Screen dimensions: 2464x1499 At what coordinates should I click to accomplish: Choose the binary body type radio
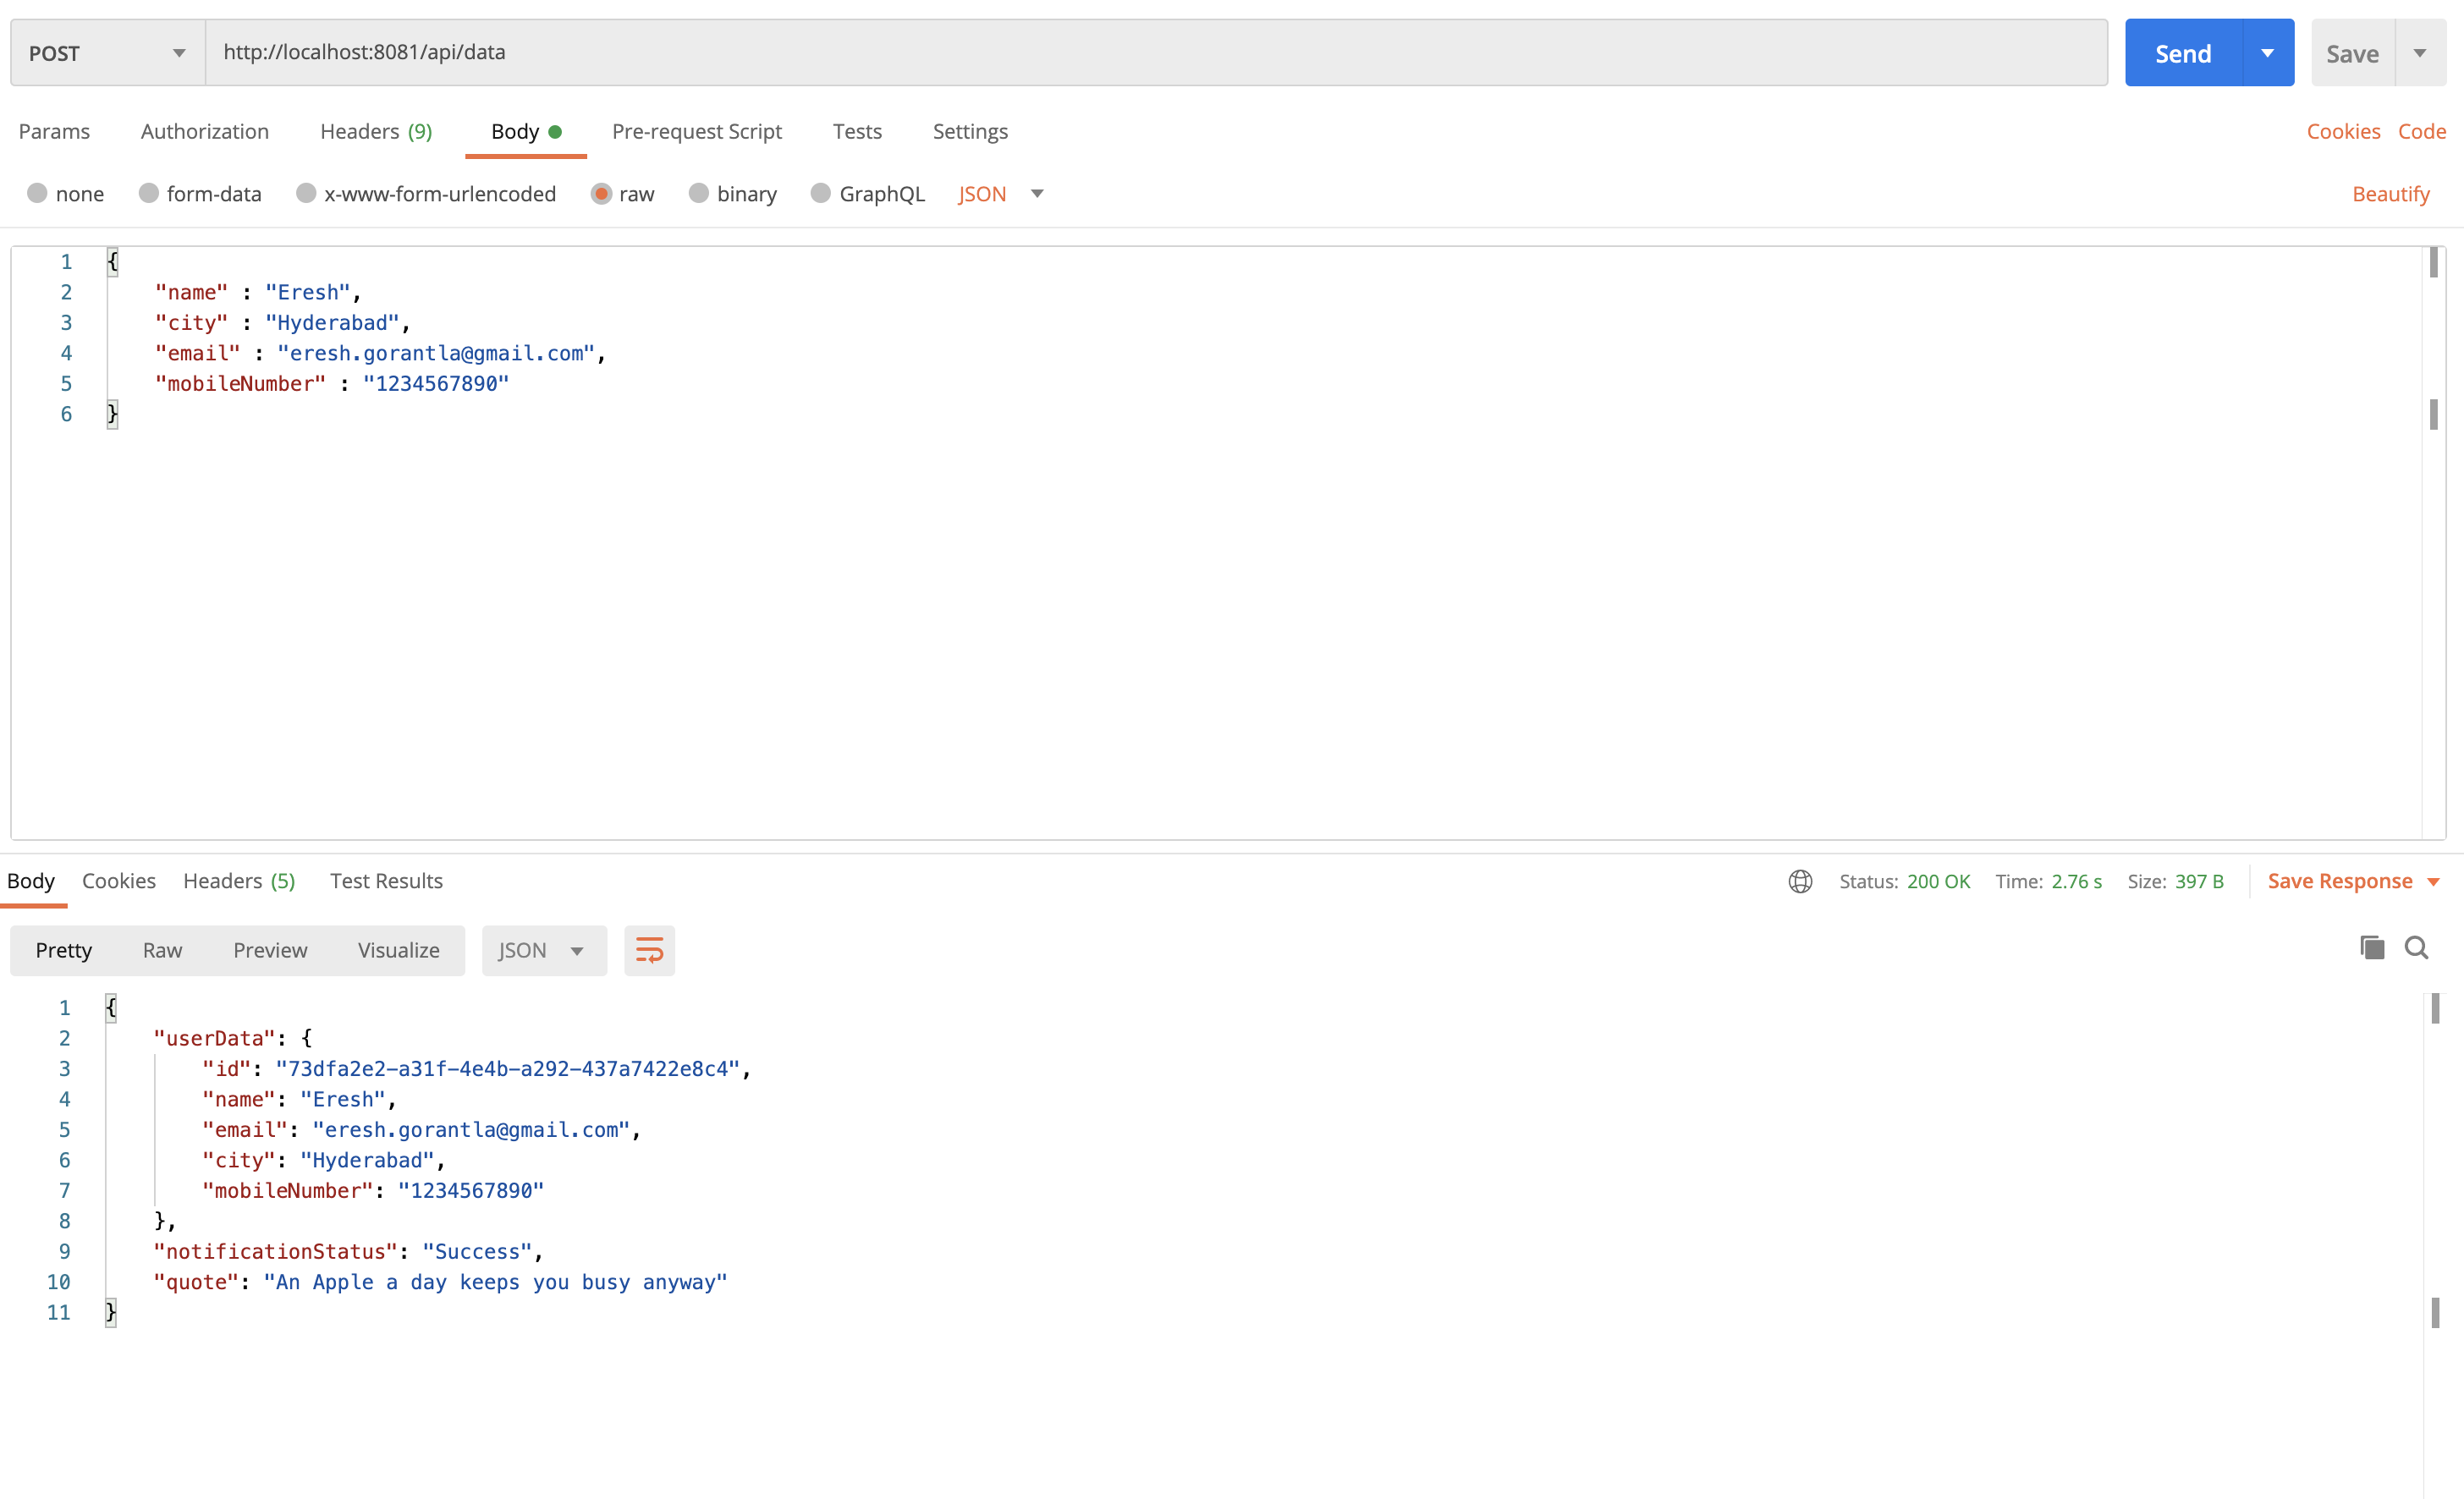tap(699, 193)
